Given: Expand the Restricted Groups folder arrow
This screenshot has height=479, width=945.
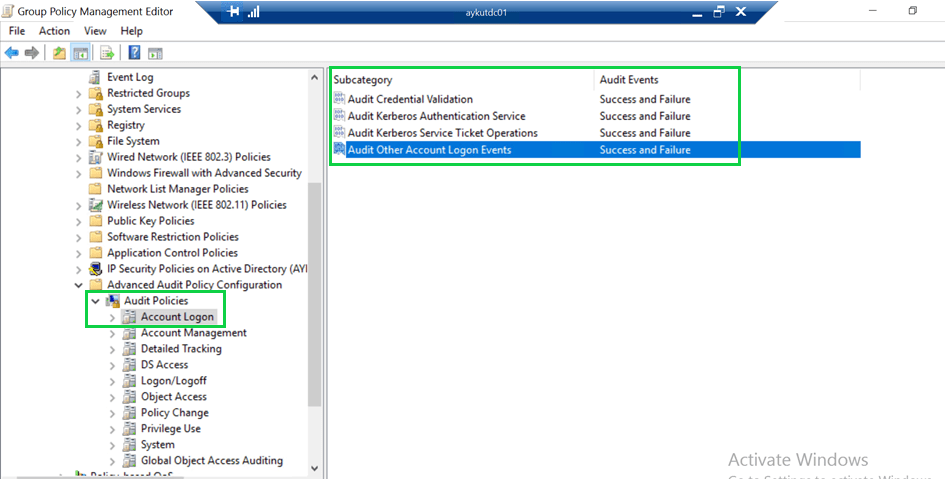Looking at the screenshot, I should (x=79, y=93).
